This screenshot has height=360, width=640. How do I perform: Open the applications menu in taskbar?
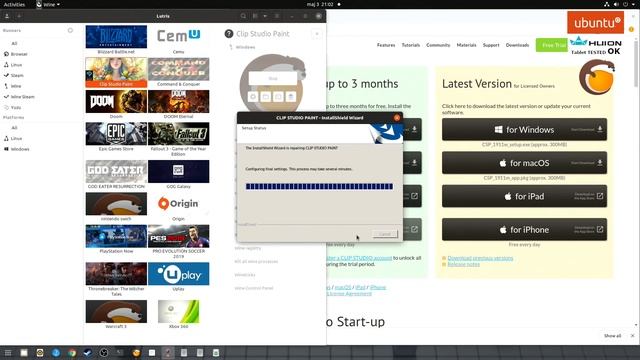click(8, 353)
